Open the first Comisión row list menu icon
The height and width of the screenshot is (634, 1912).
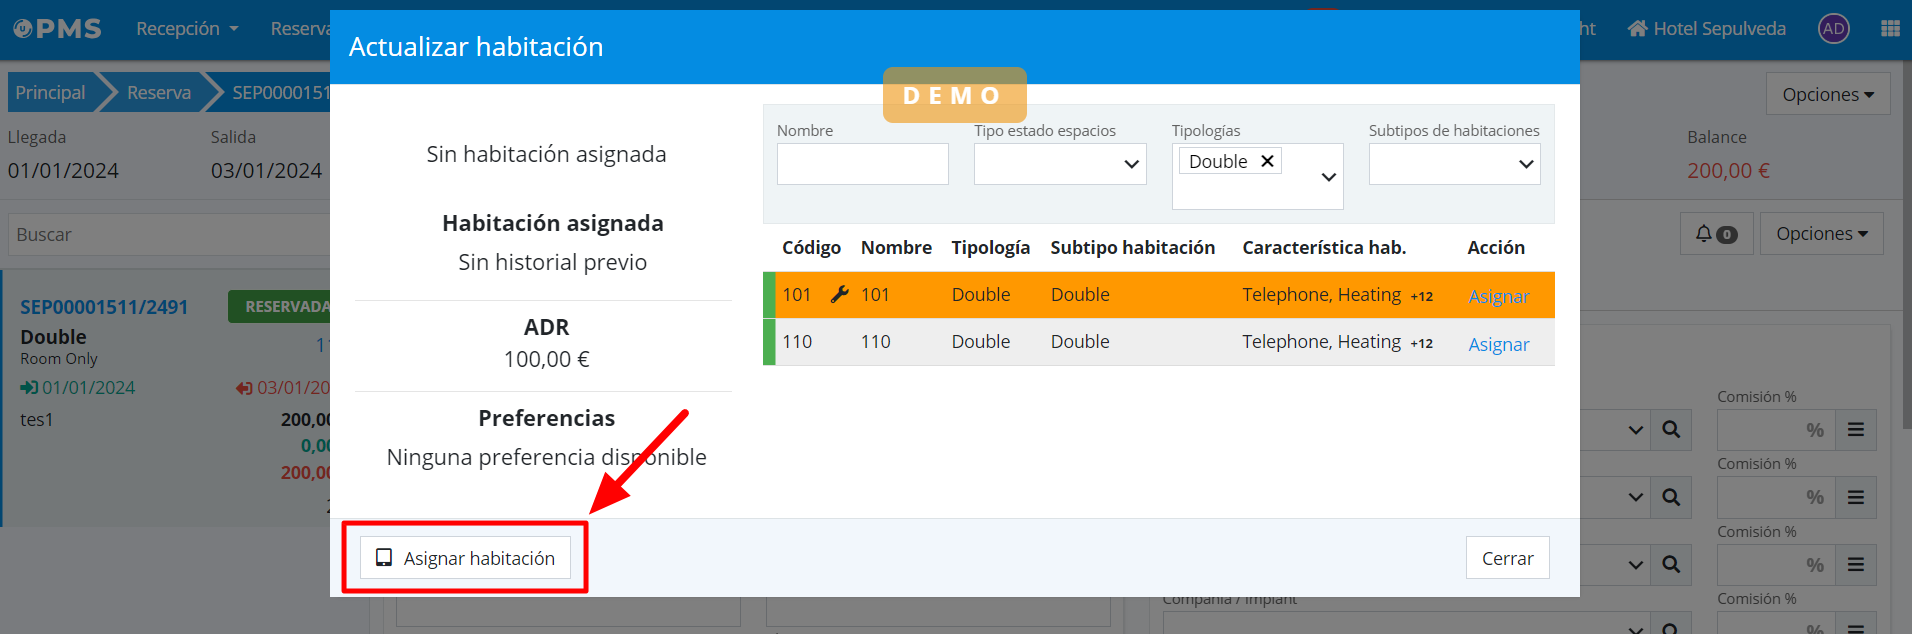1855,430
